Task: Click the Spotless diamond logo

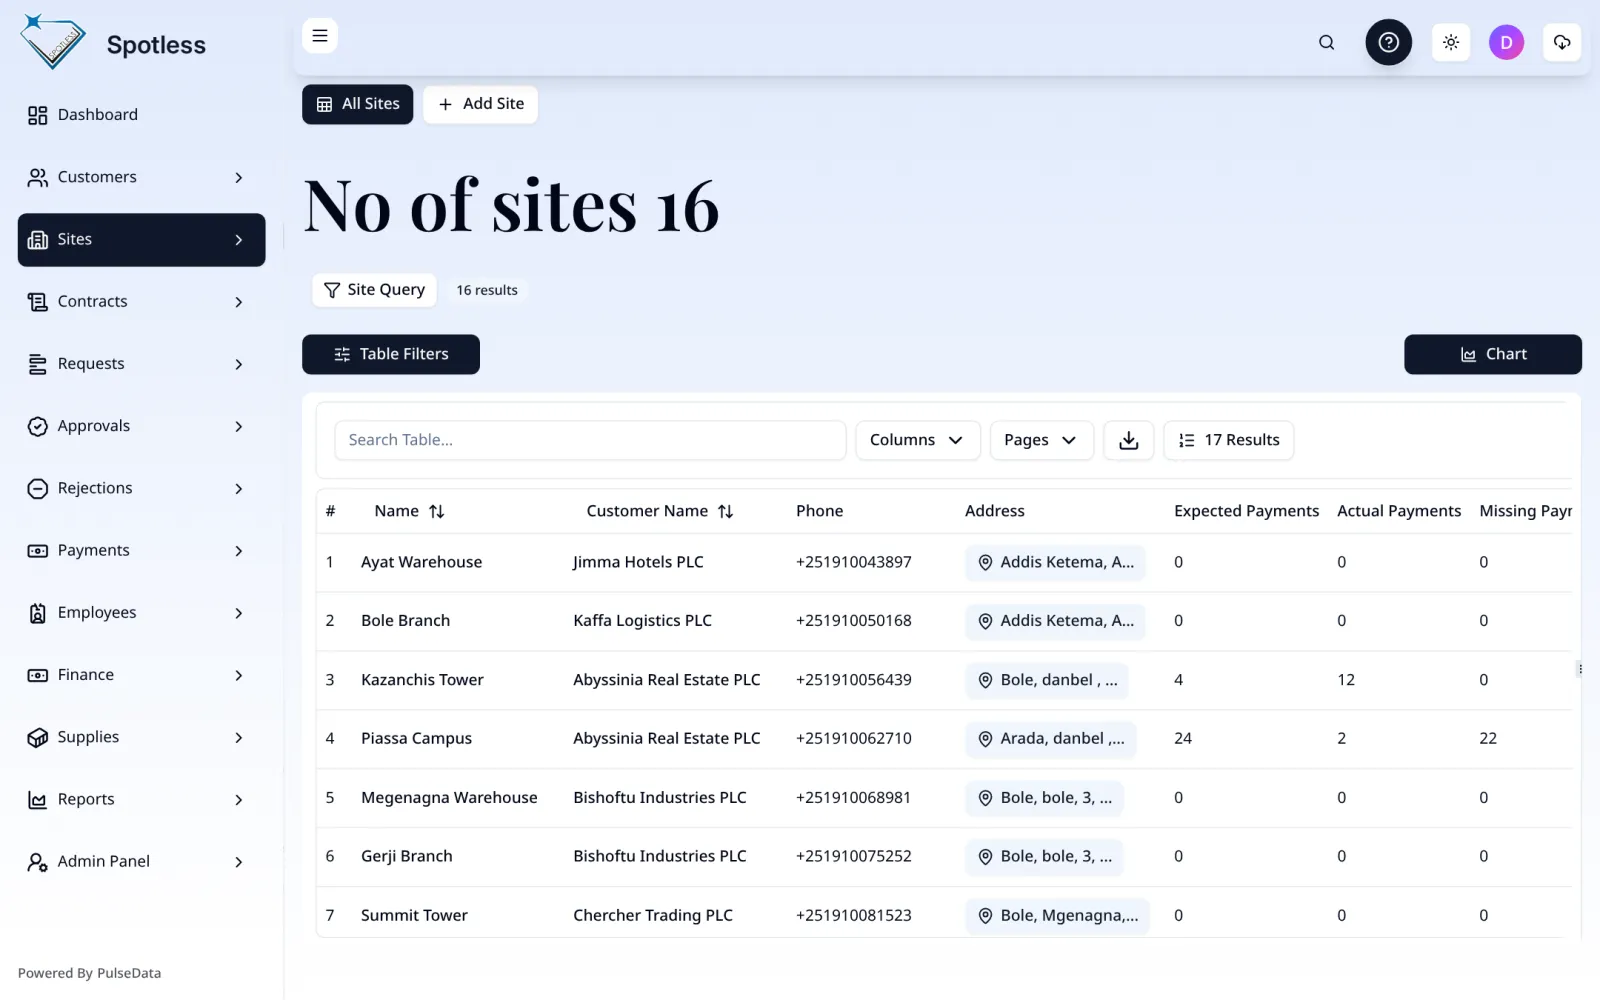Action: 53,42
